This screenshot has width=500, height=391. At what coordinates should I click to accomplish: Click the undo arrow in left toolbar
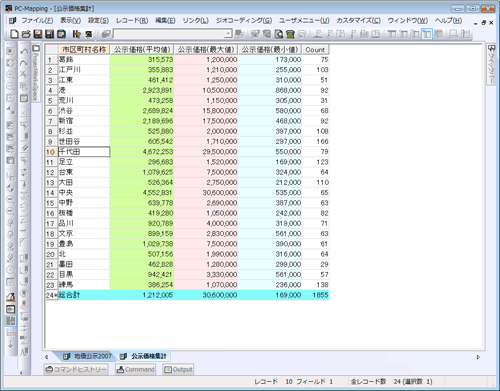click(x=24, y=52)
